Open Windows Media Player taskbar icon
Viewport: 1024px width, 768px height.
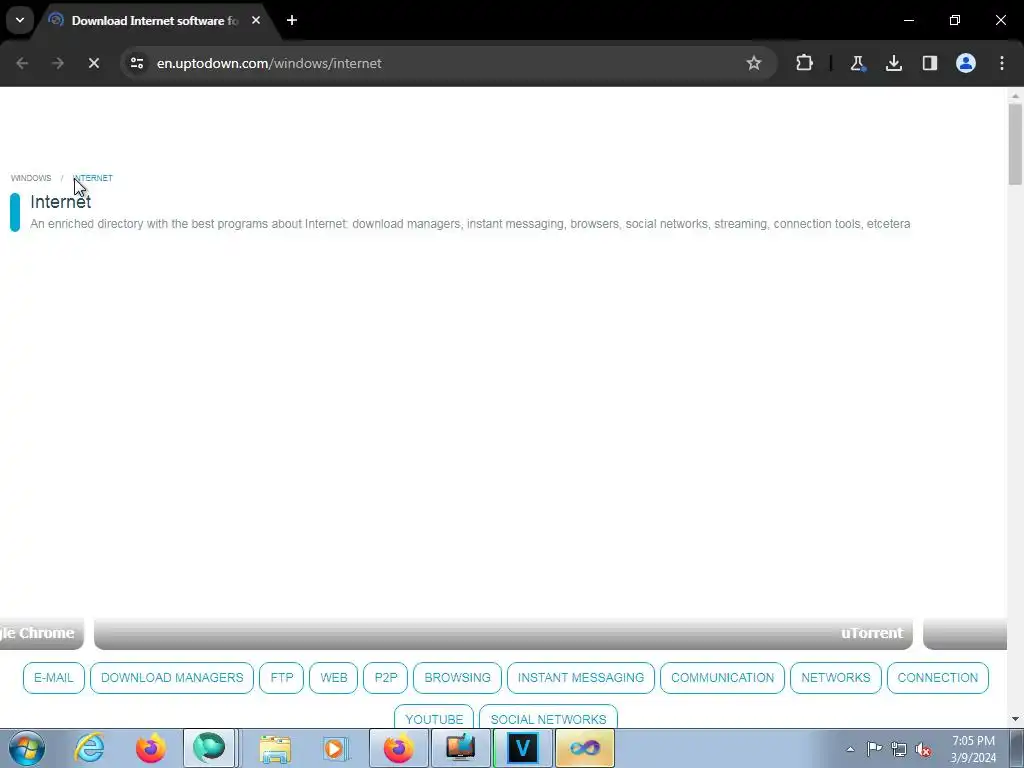click(x=336, y=748)
